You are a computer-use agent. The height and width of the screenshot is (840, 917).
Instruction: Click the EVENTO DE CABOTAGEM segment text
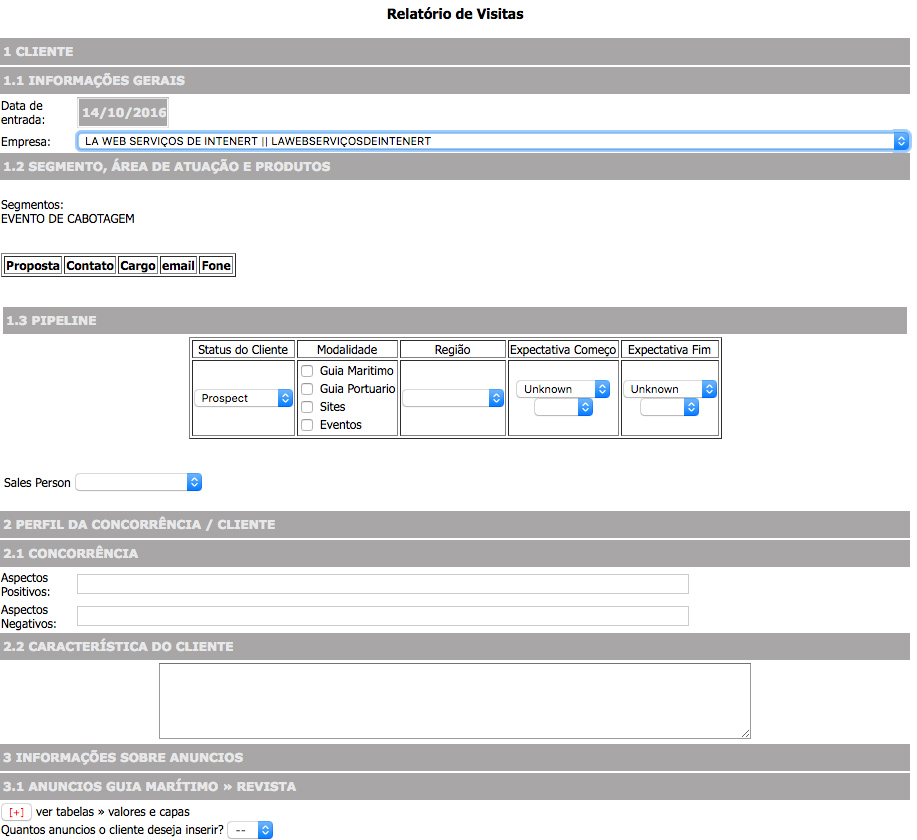coord(68,219)
